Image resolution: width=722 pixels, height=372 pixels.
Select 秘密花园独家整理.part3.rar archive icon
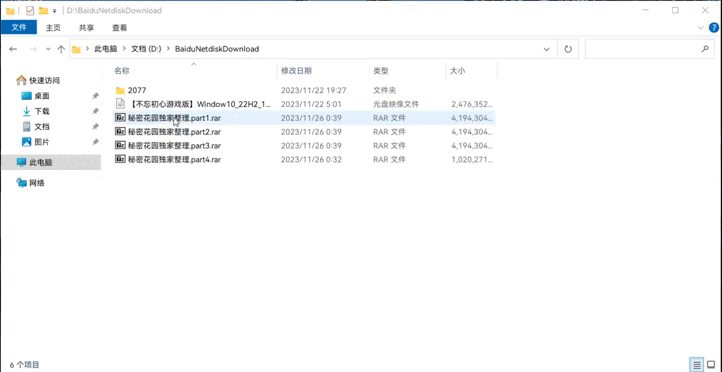pos(120,145)
